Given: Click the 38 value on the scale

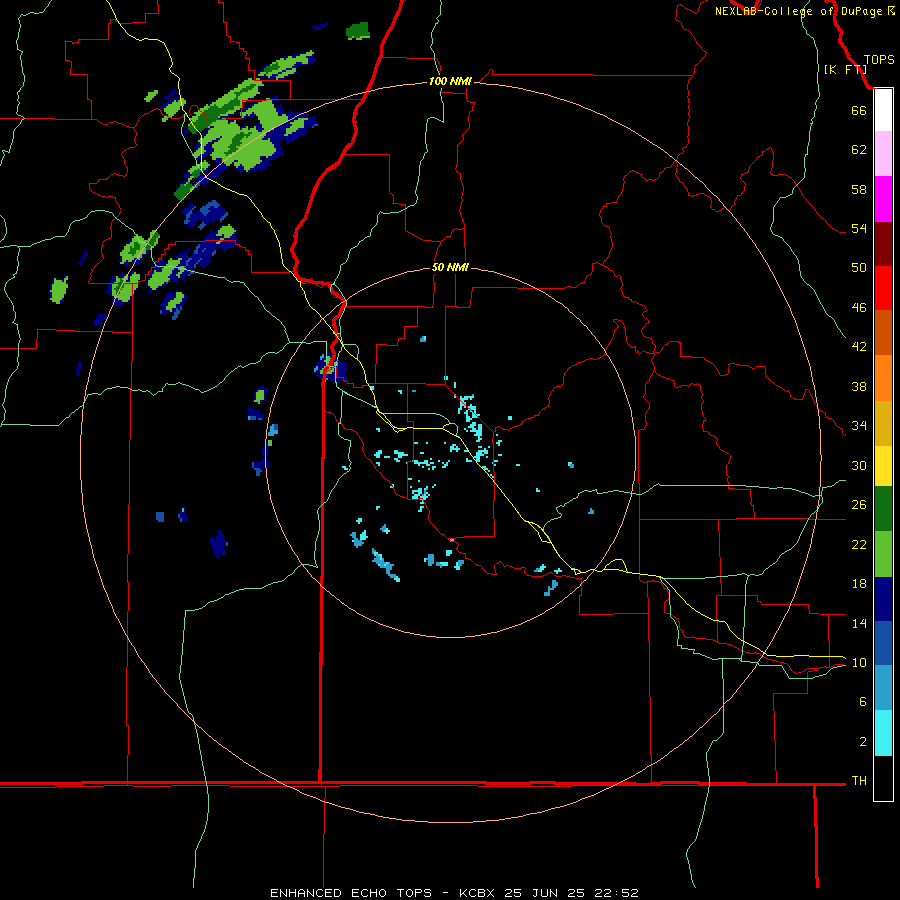Looking at the screenshot, I should (859, 386).
